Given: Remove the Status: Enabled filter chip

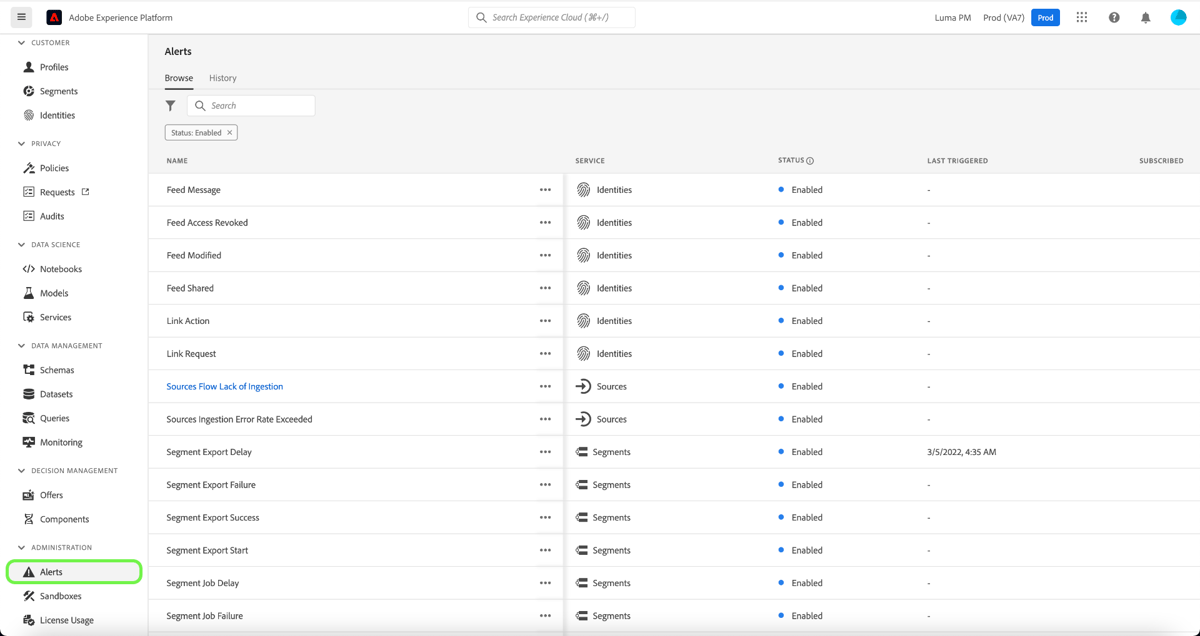Looking at the screenshot, I should pos(230,131).
